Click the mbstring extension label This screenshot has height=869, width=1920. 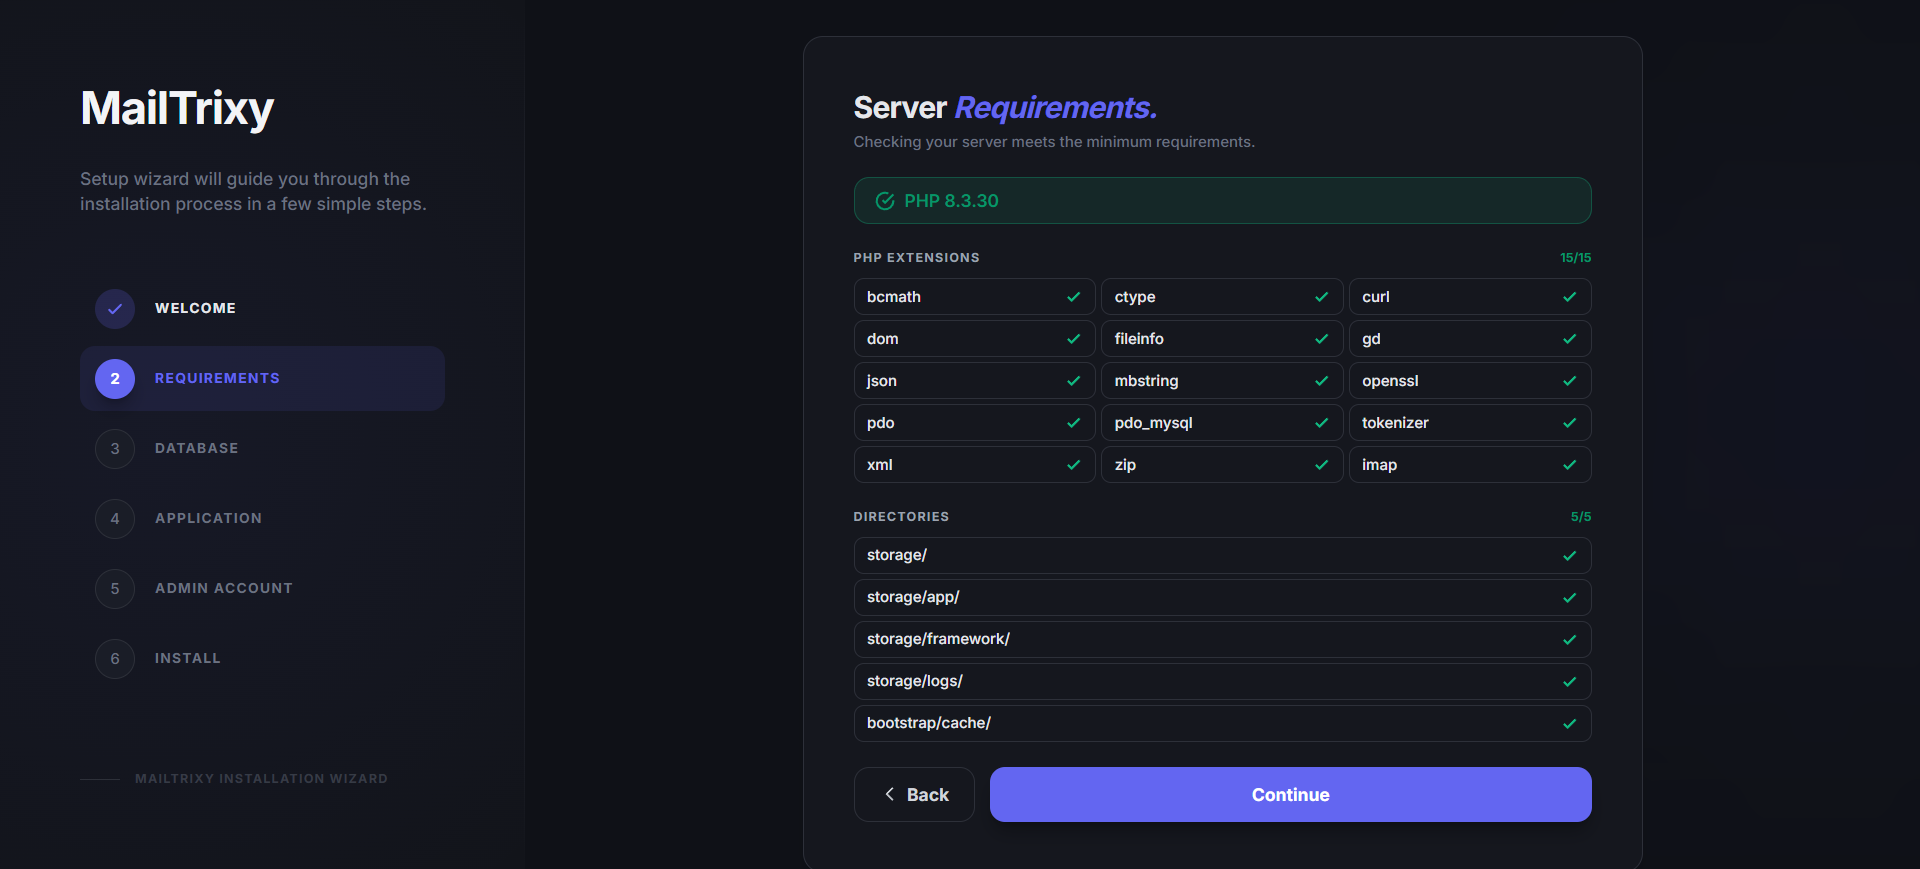[1146, 381]
